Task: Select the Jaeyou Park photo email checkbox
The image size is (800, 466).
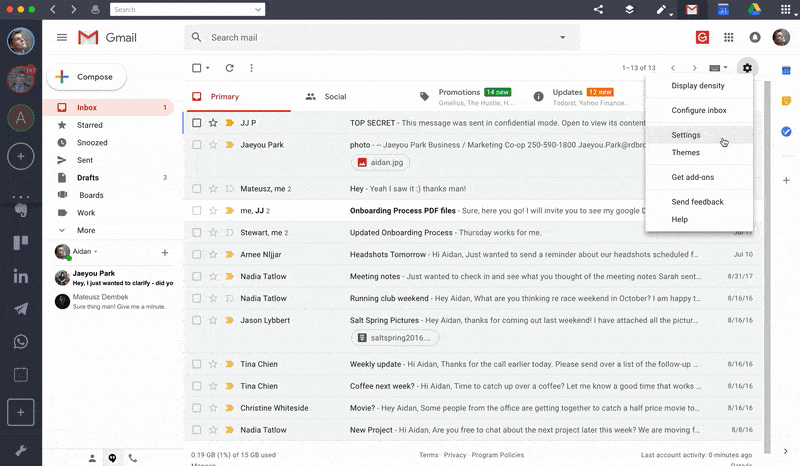Action: point(196,144)
